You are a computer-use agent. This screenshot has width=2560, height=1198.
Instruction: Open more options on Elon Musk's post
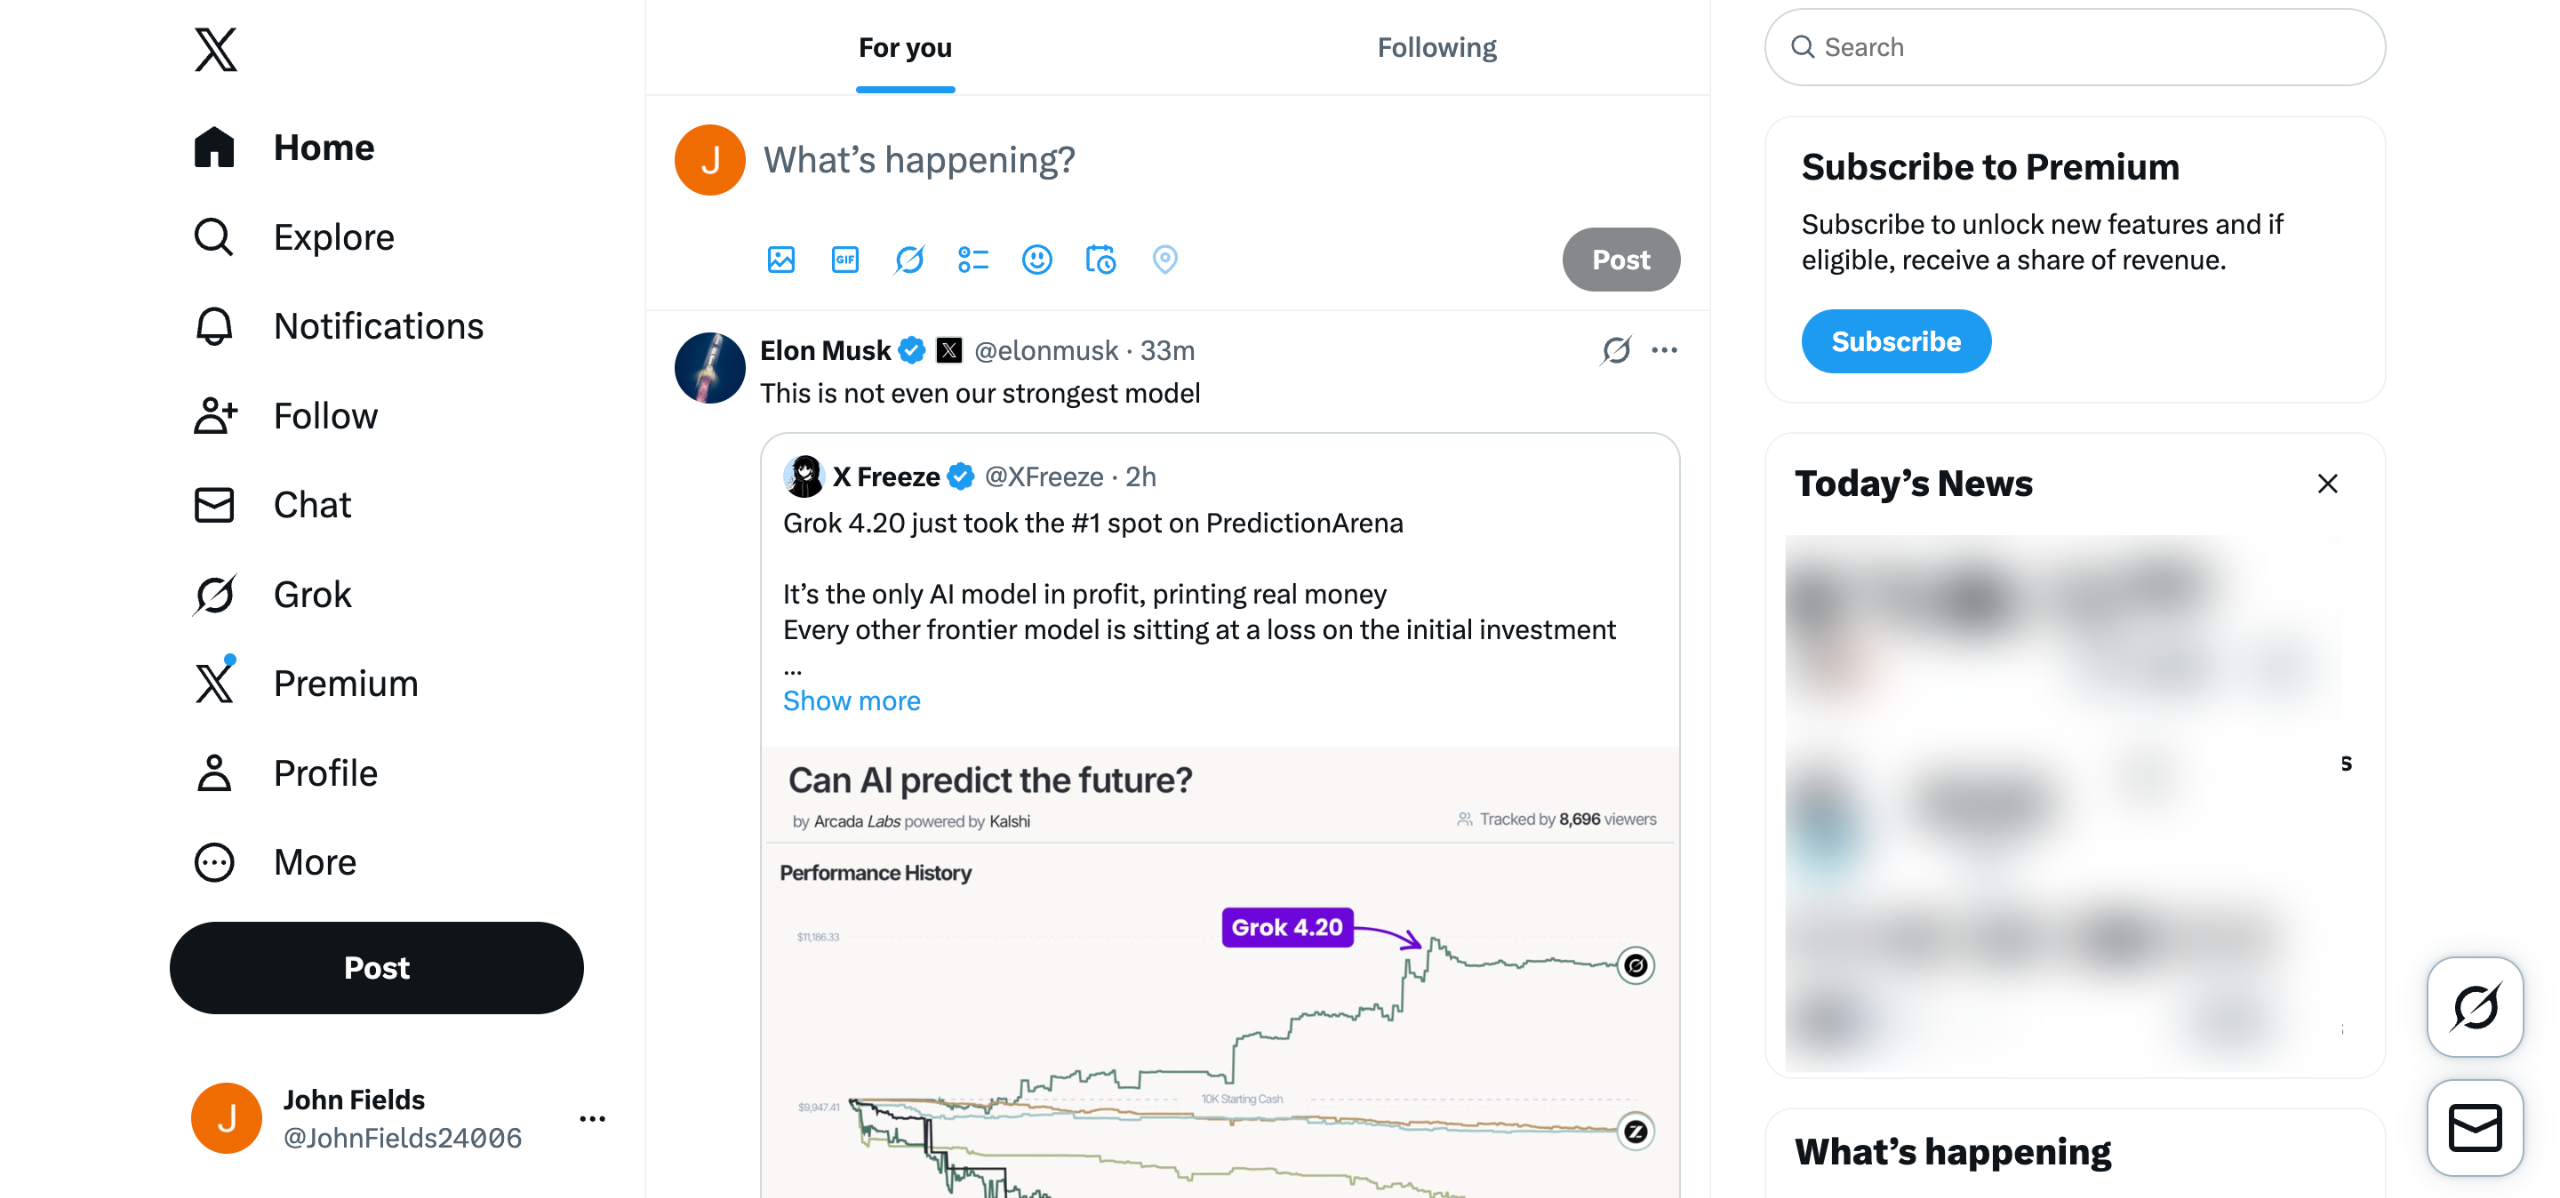click(x=1665, y=350)
